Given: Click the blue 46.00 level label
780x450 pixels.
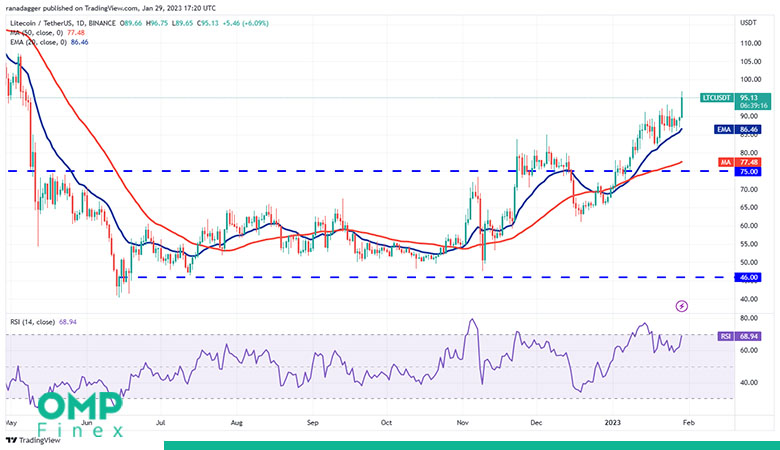Looking at the screenshot, I should (x=748, y=277).
